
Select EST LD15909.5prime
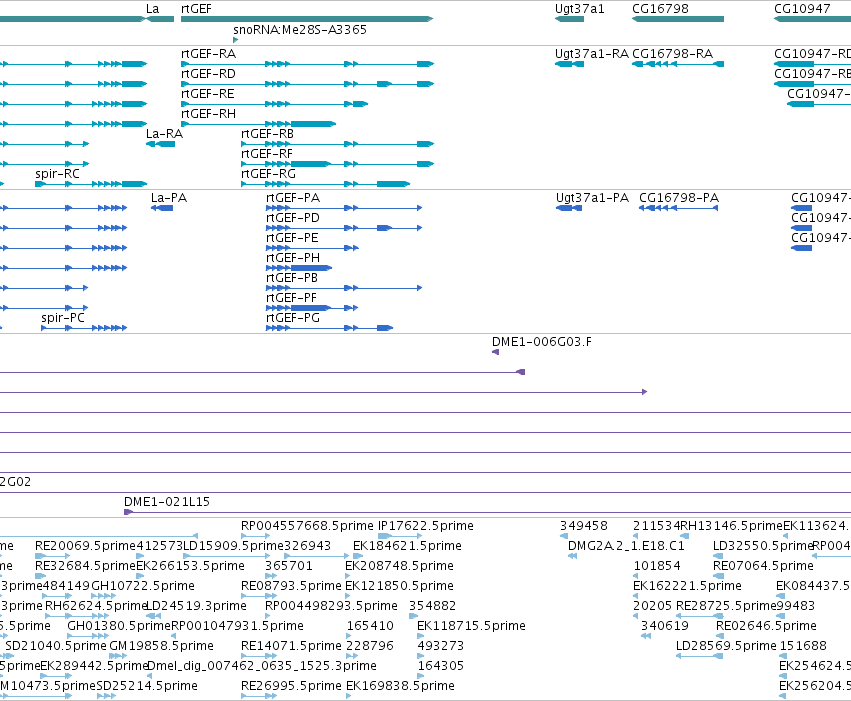point(234,546)
